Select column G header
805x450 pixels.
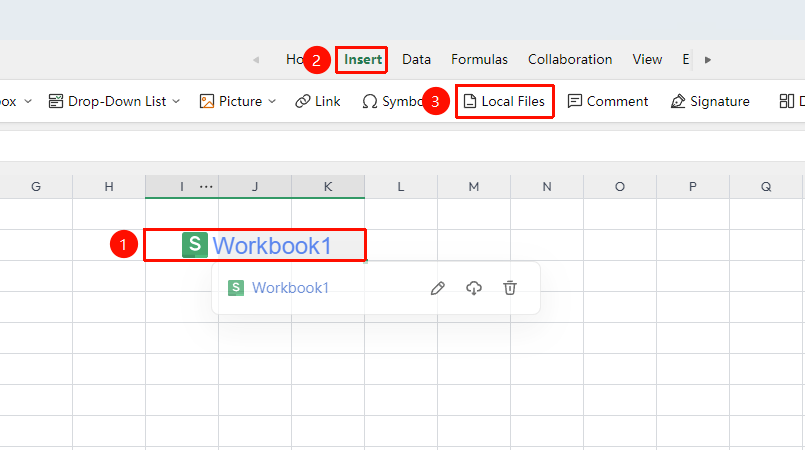click(x=36, y=187)
